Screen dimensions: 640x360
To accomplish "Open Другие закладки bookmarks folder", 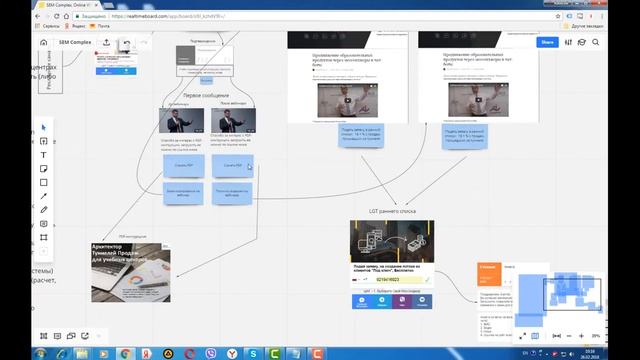I will [584, 26].
